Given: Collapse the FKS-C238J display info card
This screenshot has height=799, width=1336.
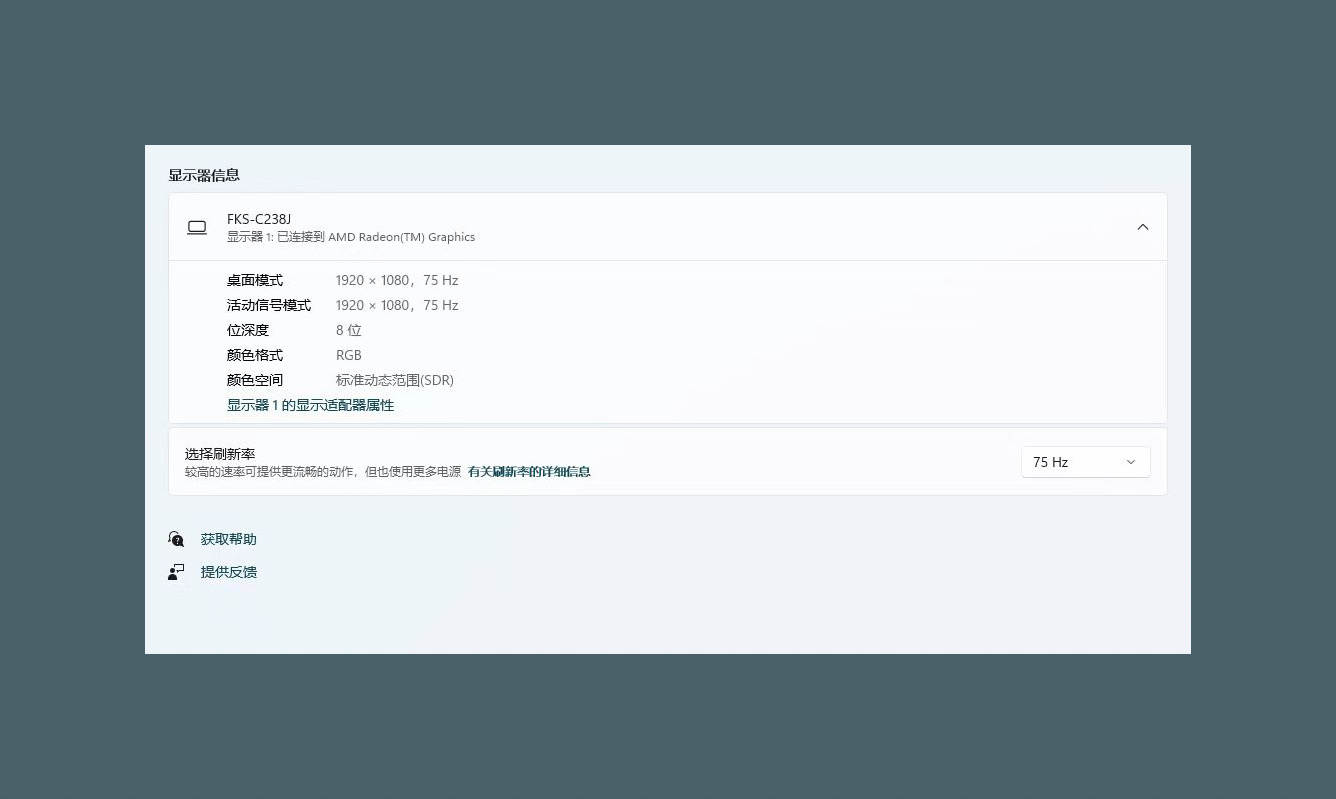Looking at the screenshot, I should point(1142,227).
